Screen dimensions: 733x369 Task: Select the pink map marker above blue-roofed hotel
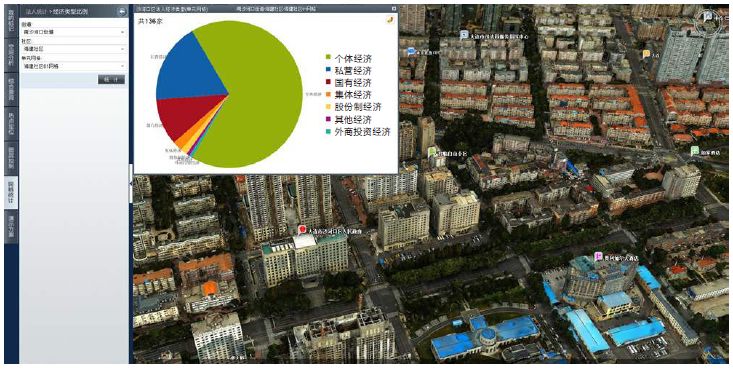(x=597, y=256)
